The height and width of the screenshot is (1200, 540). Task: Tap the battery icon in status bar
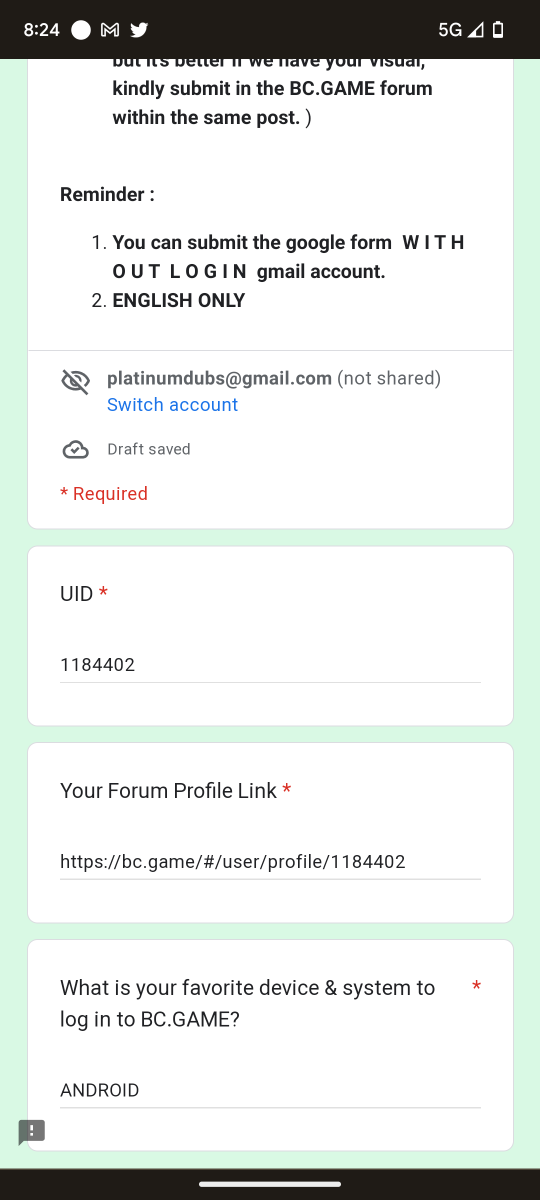coord(498,30)
